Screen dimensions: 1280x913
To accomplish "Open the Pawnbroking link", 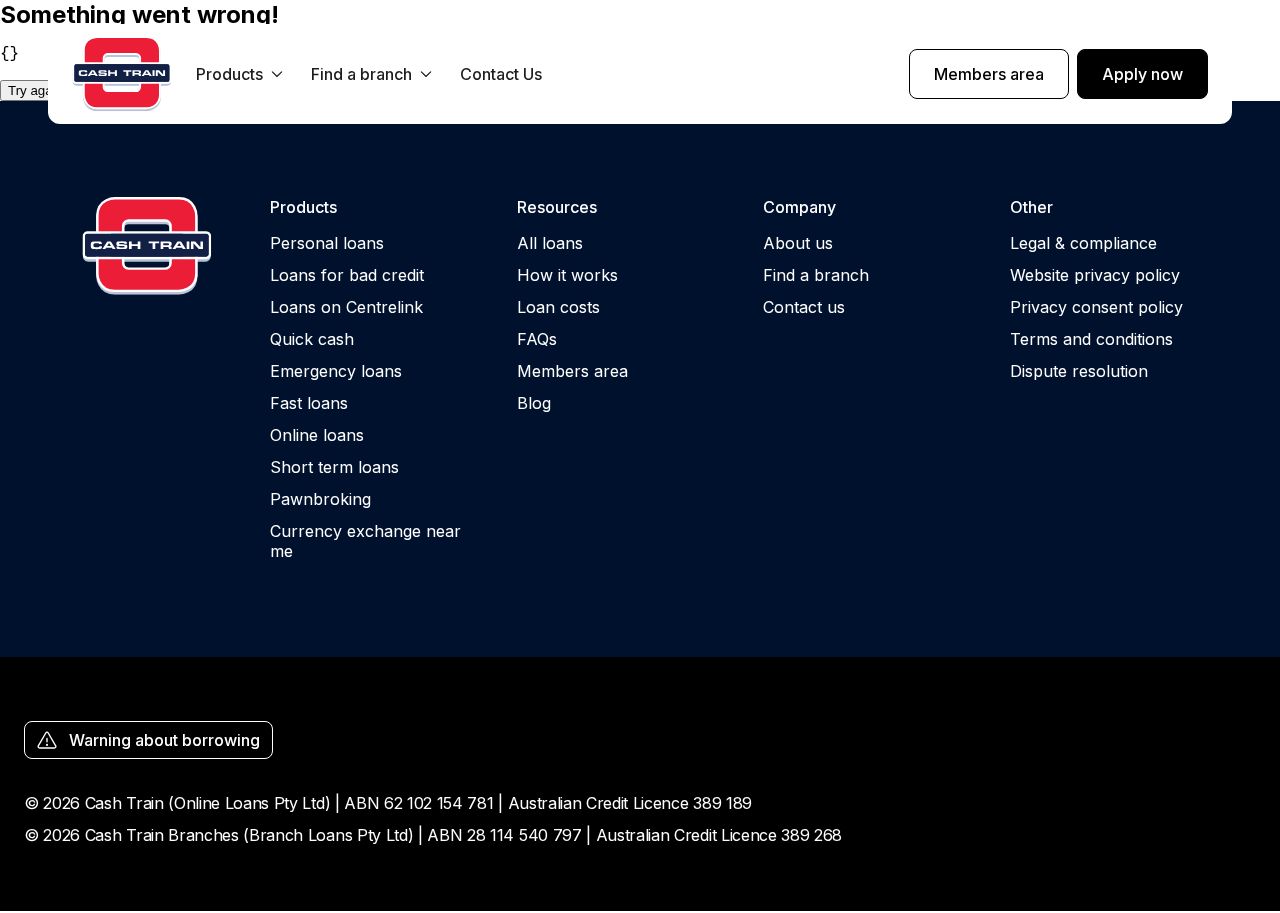I will click(x=320, y=499).
